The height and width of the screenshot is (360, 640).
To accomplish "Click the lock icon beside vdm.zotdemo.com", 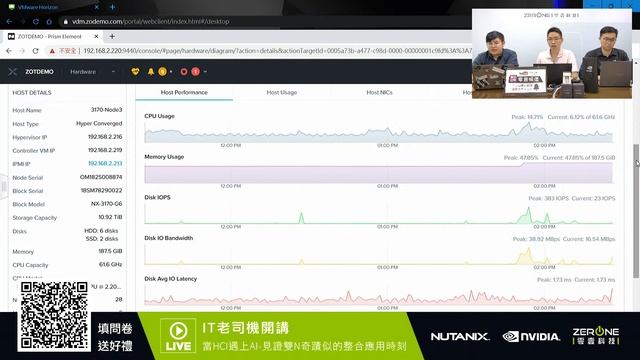I will click(65, 21).
